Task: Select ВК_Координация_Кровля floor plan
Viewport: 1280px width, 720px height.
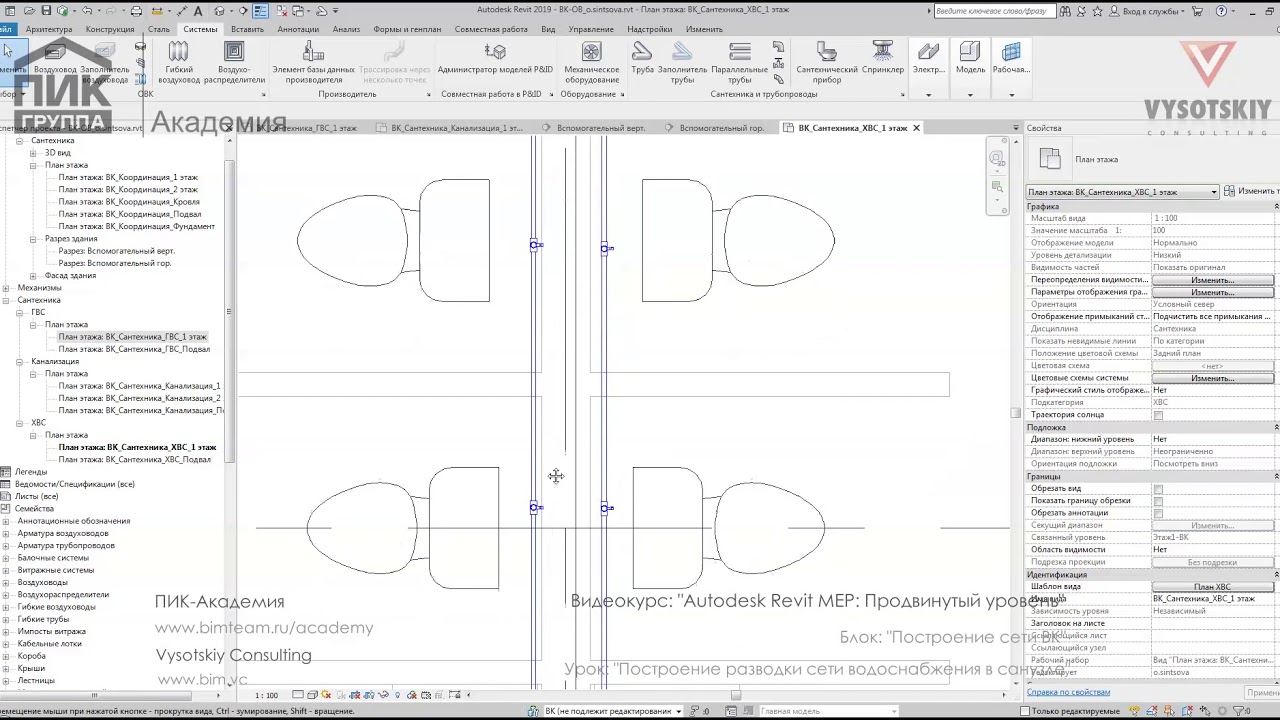Action: coord(129,202)
